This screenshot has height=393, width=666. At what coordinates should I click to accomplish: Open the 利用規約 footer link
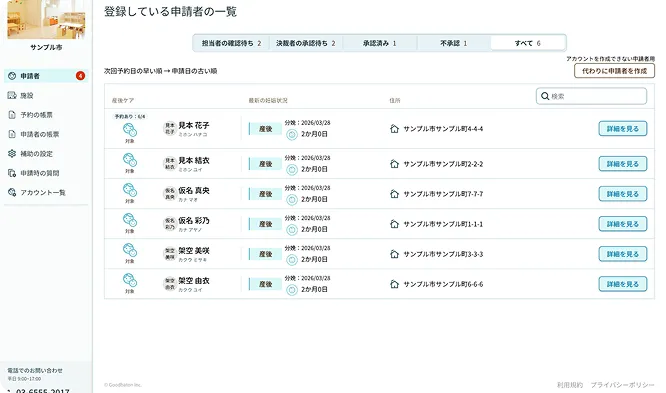(x=570, y=385)
